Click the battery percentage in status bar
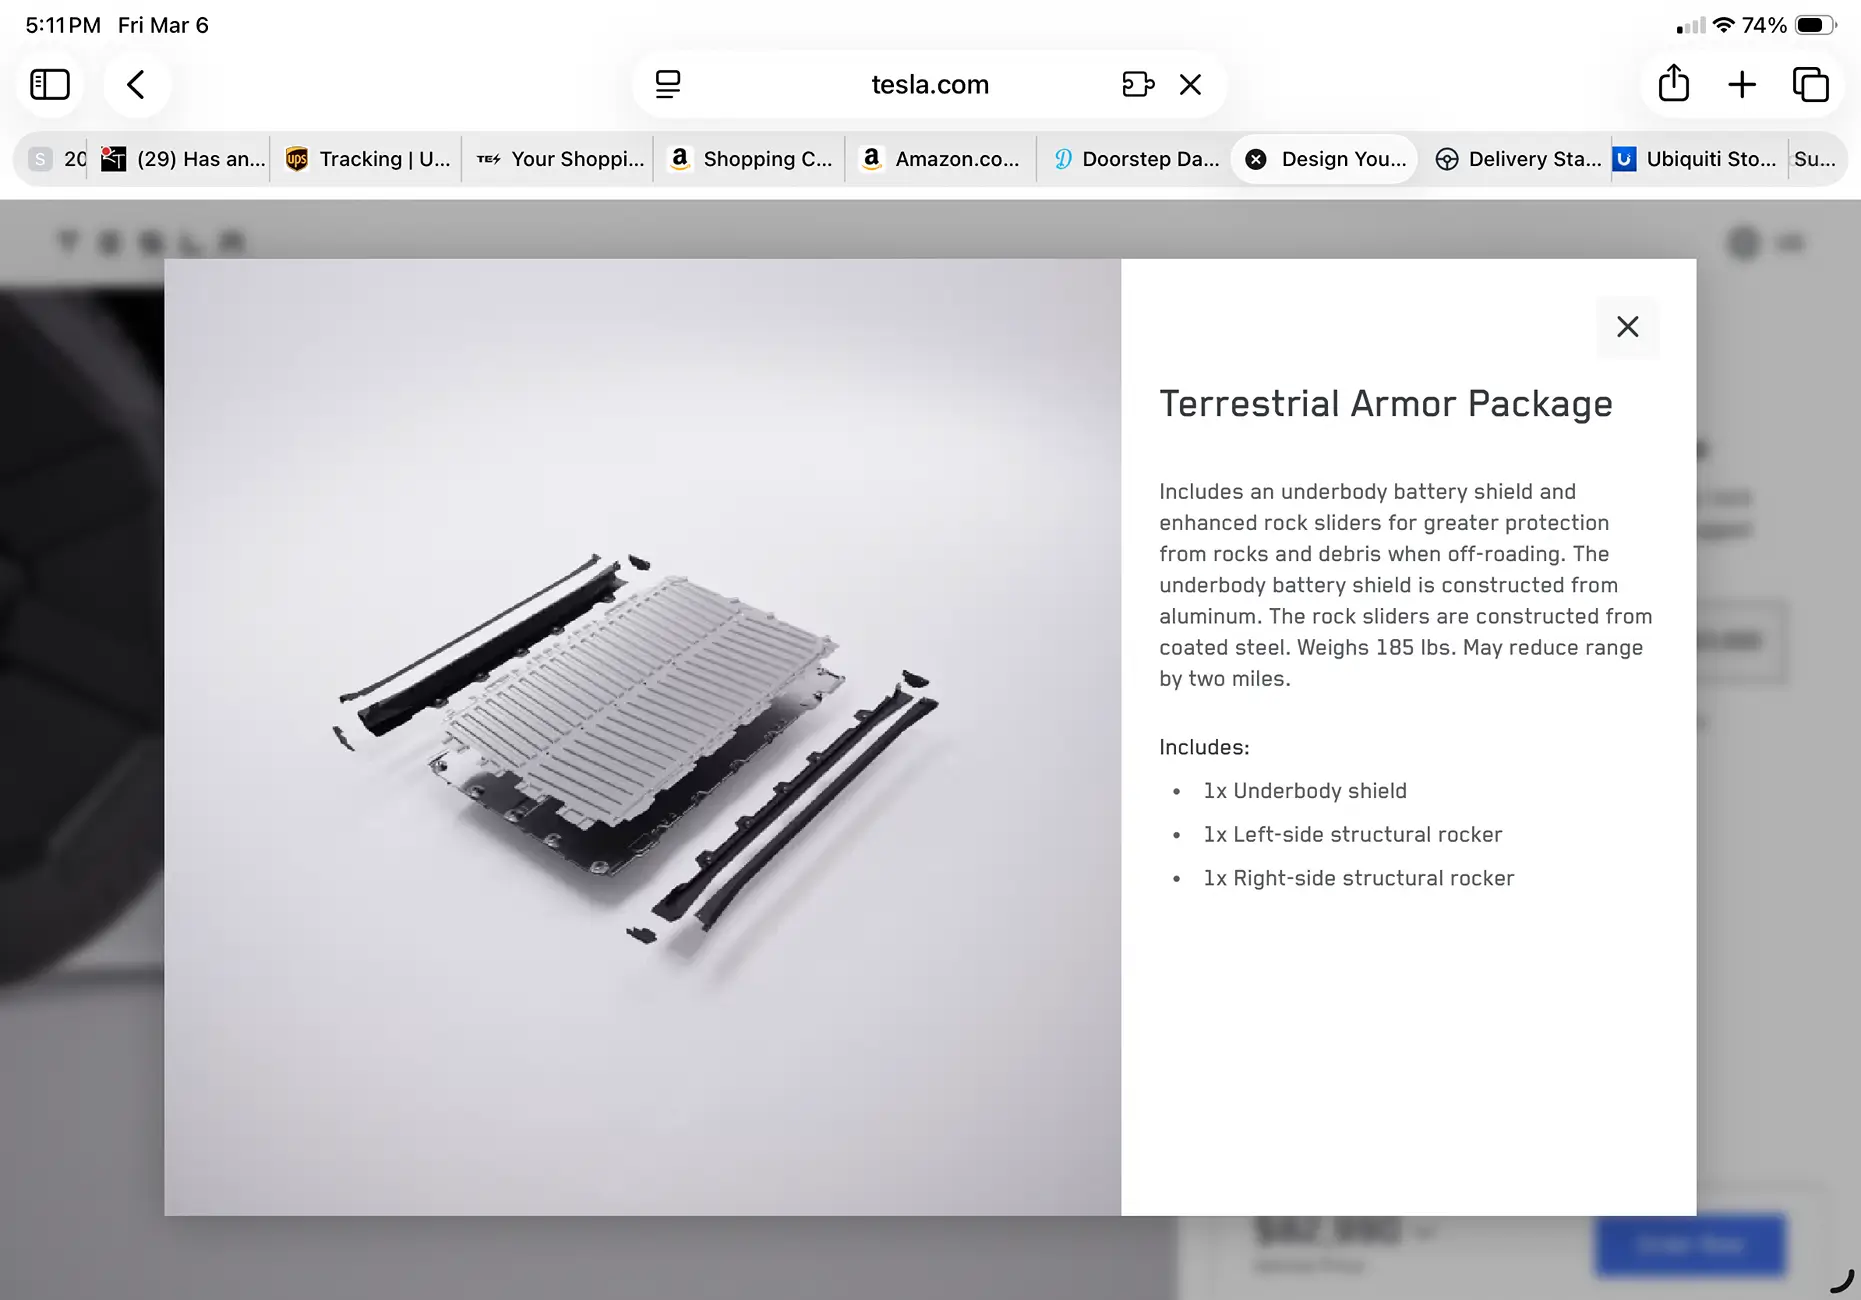 coord(1764,25)
